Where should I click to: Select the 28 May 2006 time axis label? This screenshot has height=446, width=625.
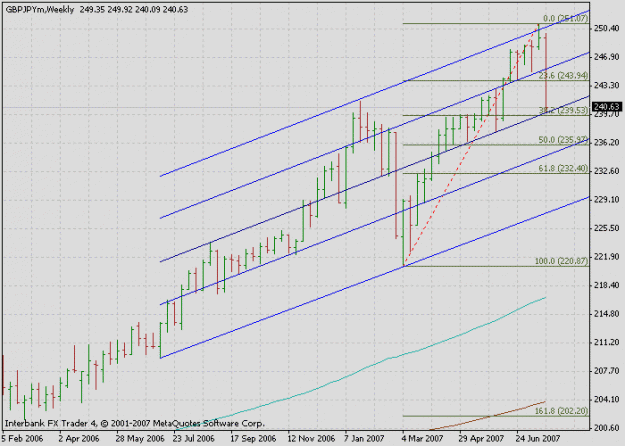coord(140,439)
